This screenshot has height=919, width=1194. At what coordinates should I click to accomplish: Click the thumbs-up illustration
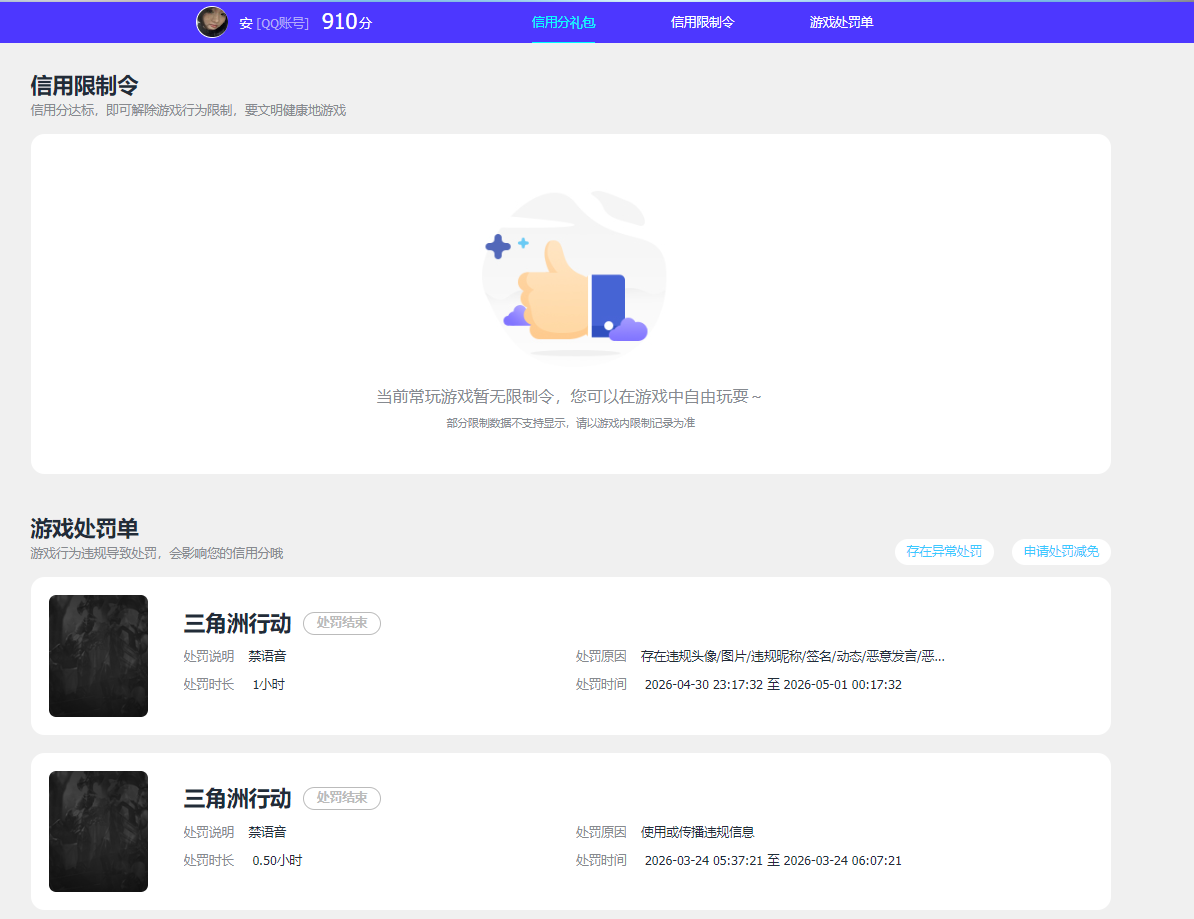point(574,274)
